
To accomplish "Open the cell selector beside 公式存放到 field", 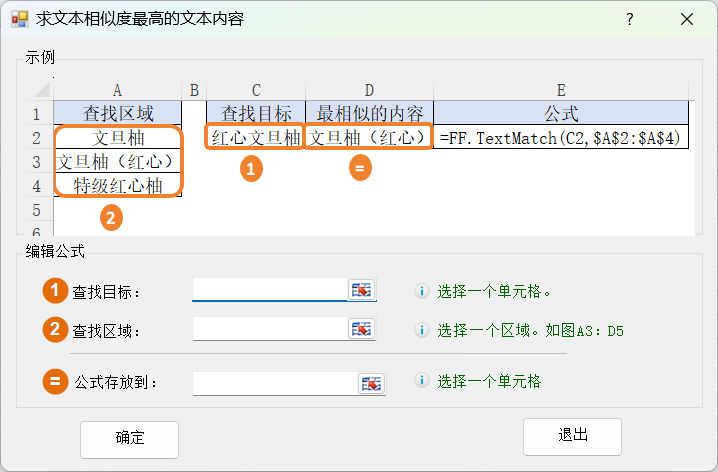I will [x=371, y=383].
